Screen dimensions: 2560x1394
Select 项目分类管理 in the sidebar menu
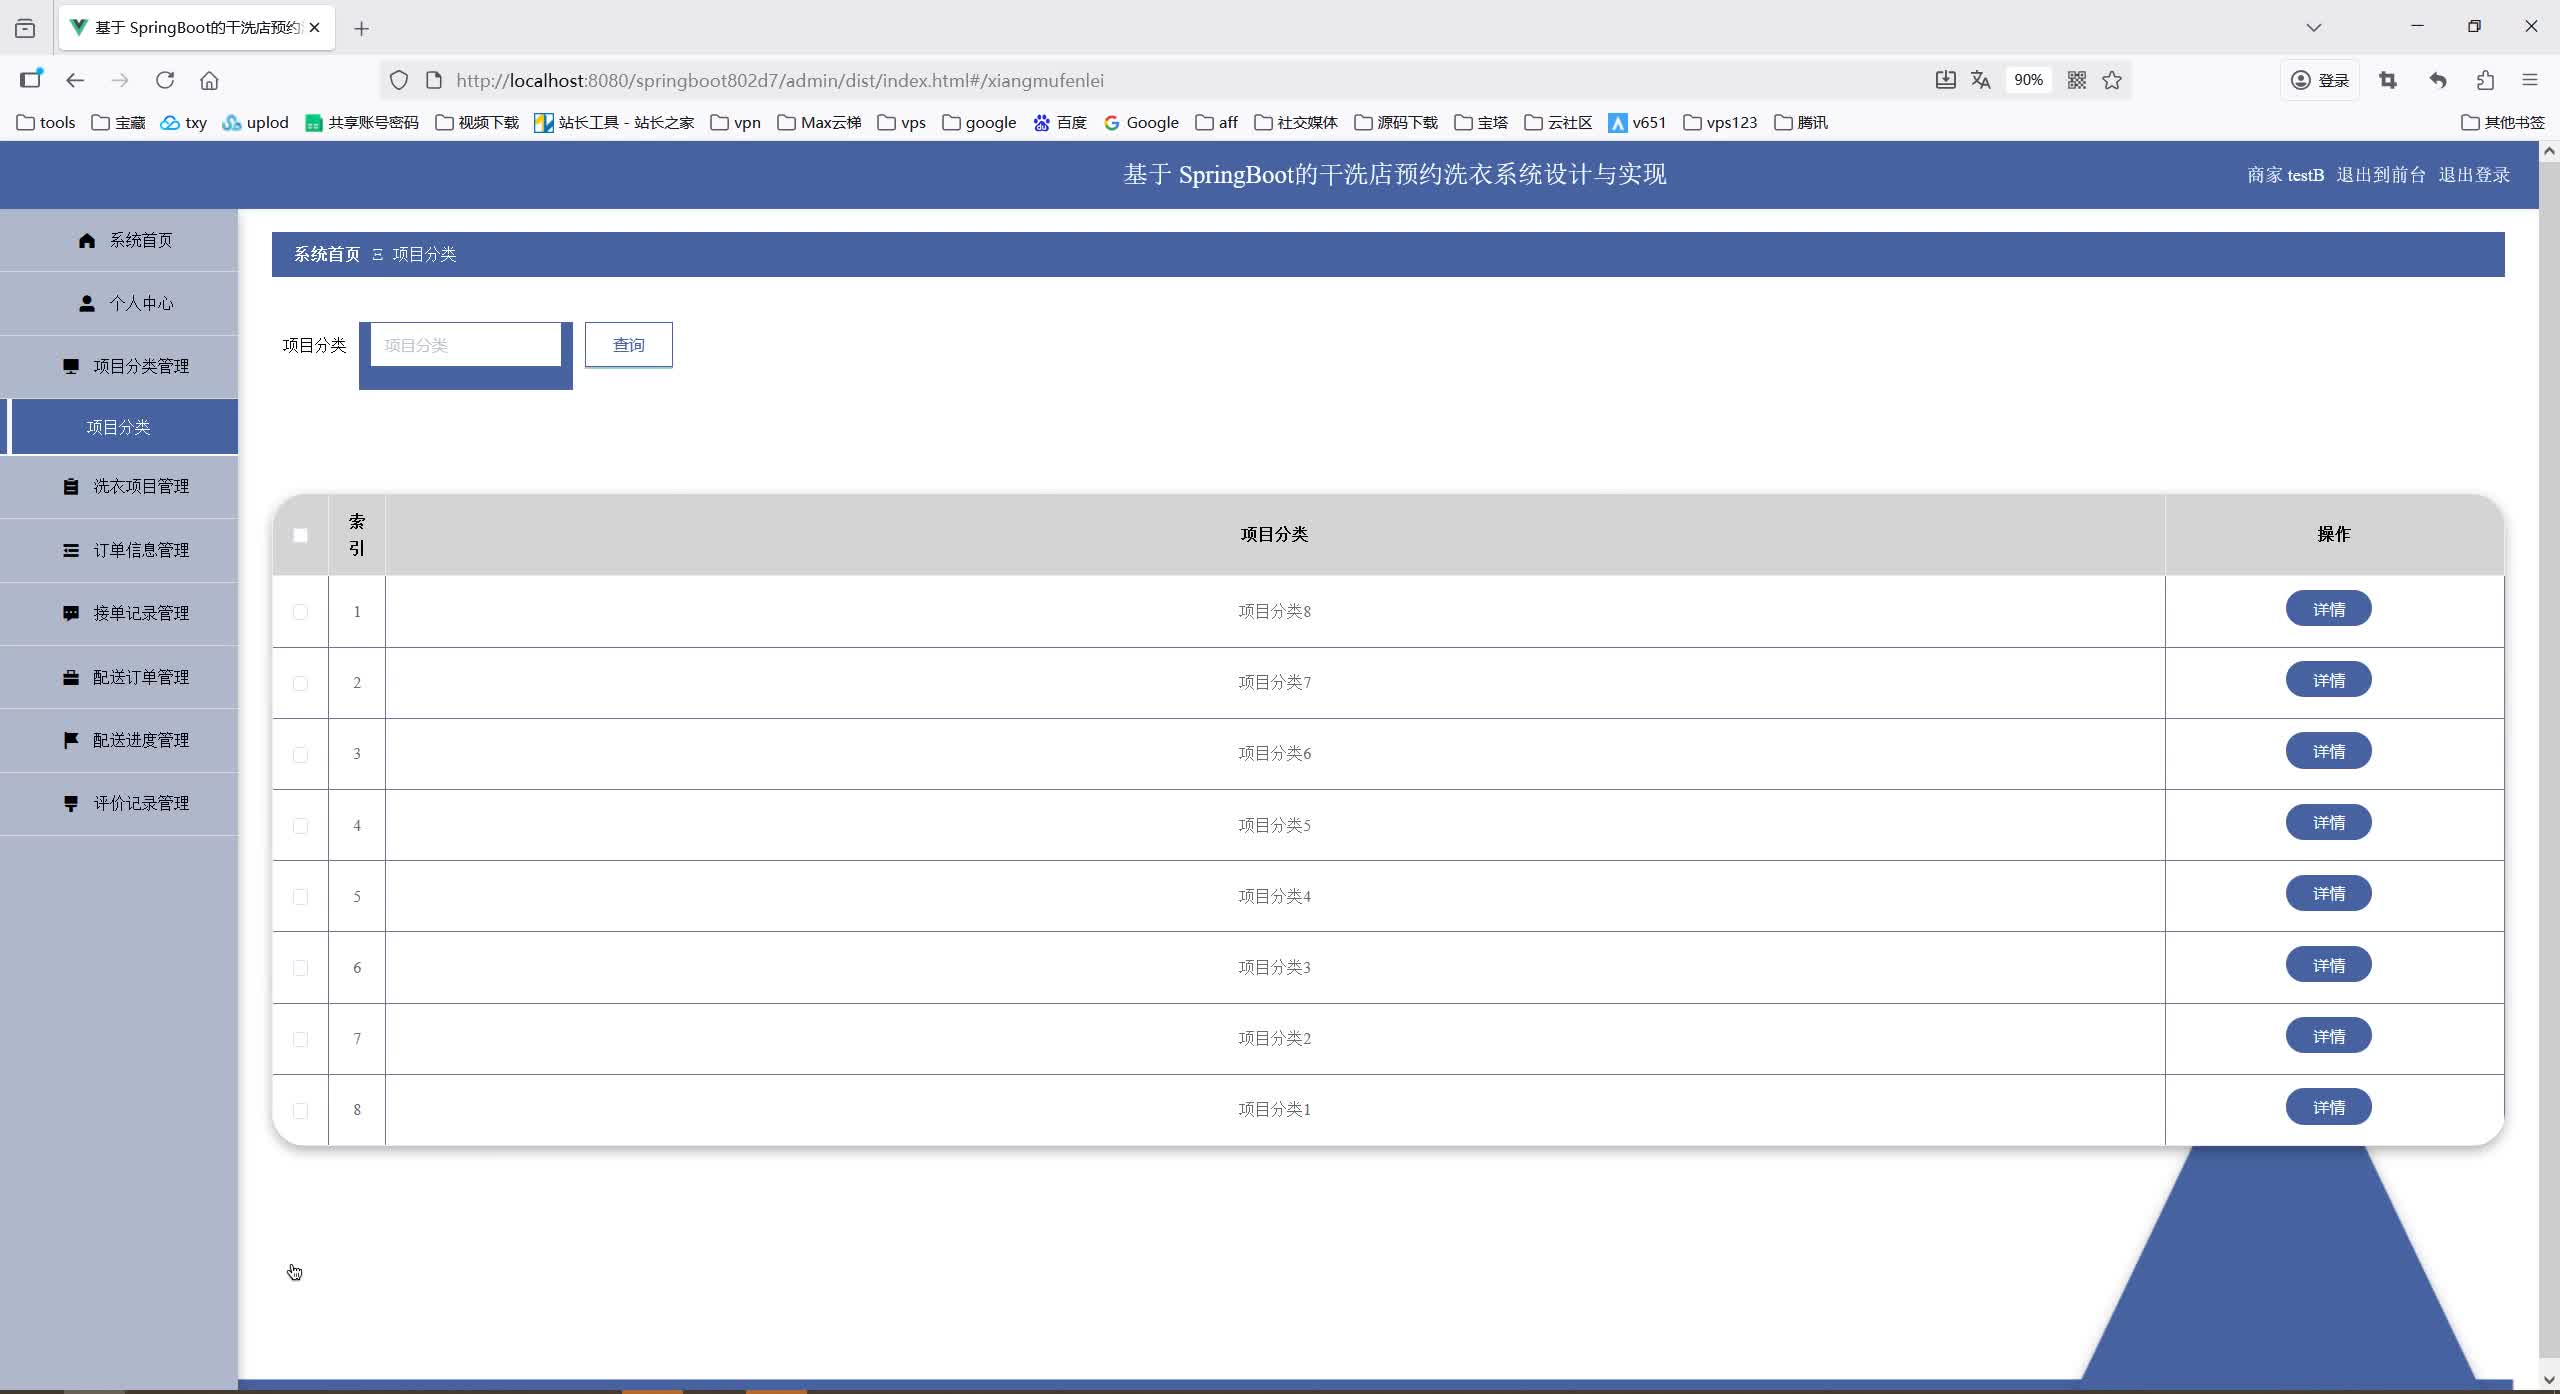(141, 365)
